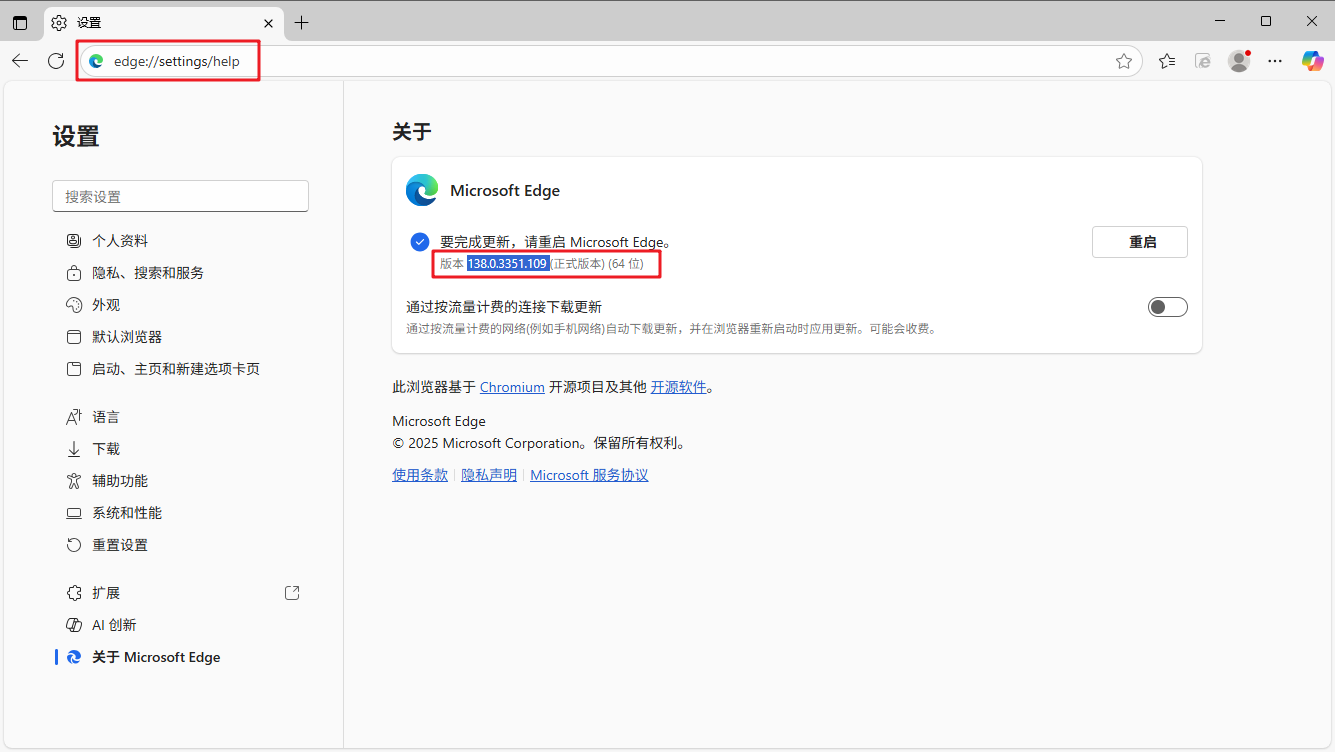Open 扩展 in the sidebar
This screenshot has height=752, width=1335.
coord(180,593)
